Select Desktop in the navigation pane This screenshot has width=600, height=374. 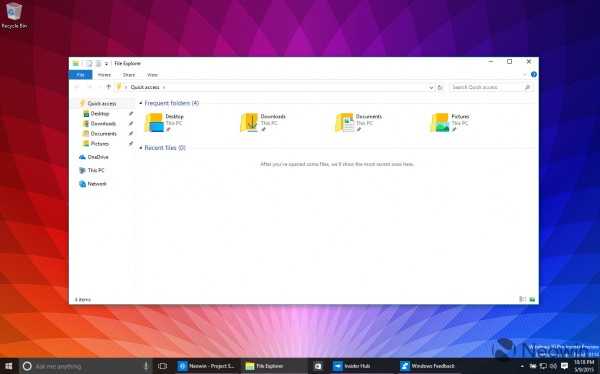pos(100,114)
